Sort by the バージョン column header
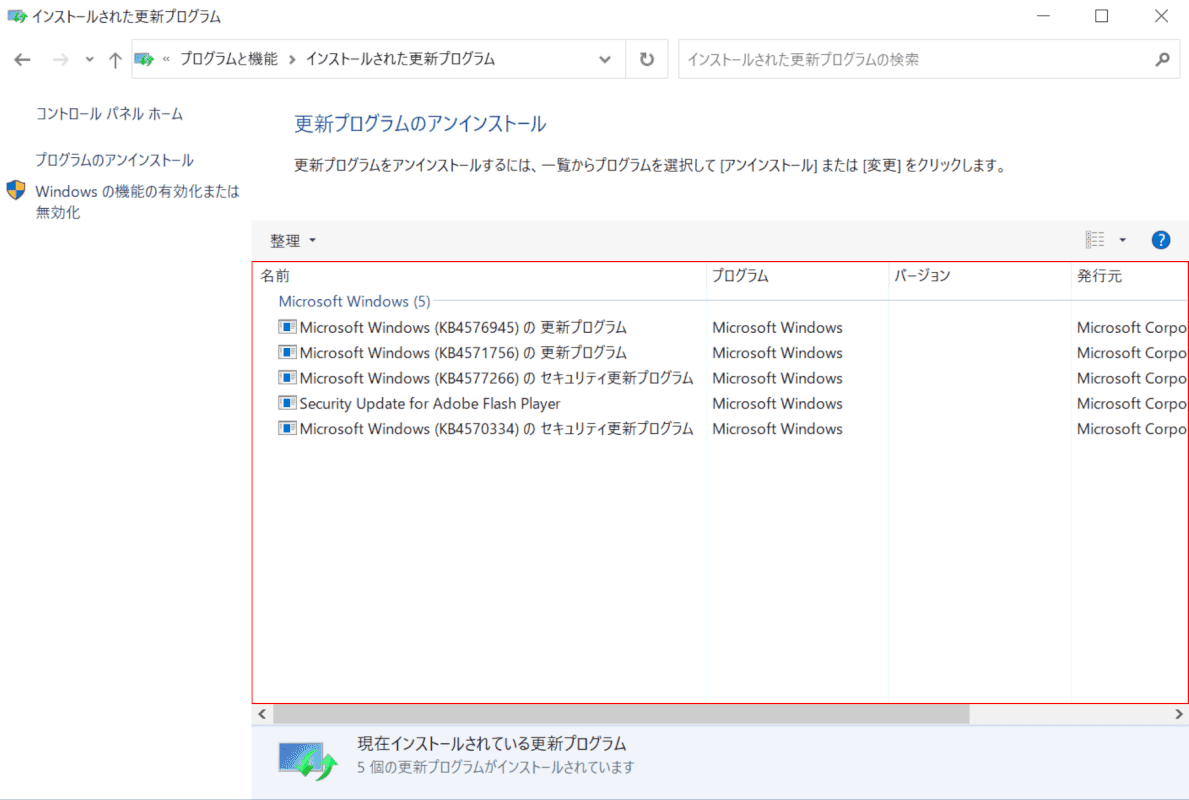This screenshot has width=1189, height=800. tap(979, 276)
